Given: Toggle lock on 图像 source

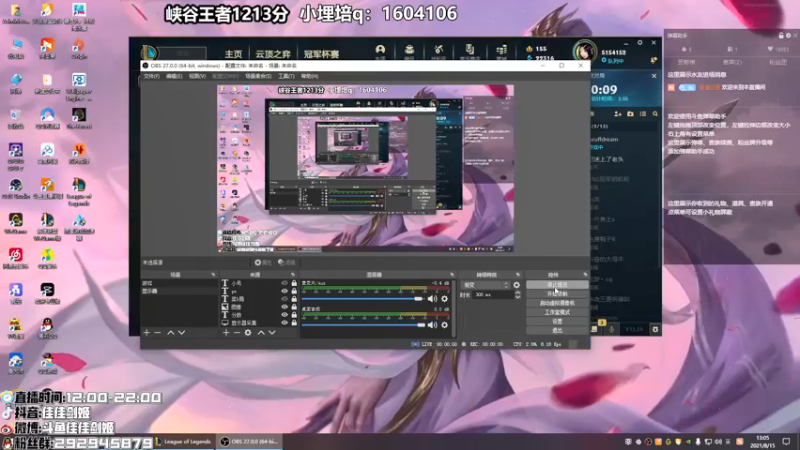Looking at the screenshot, I should click(294, 307).
